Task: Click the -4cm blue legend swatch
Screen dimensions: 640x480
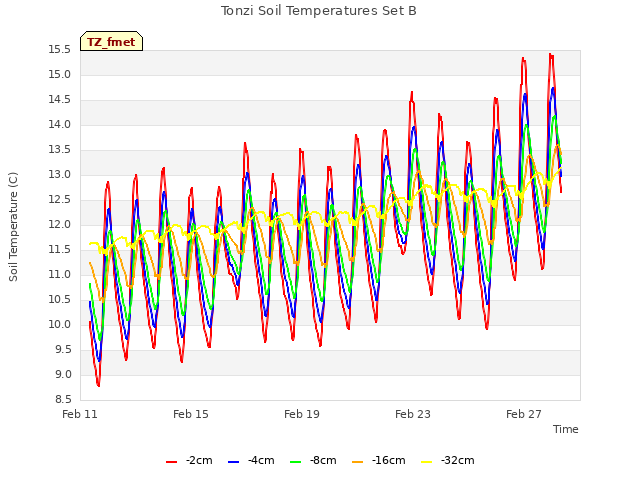Action: point(233,462)
